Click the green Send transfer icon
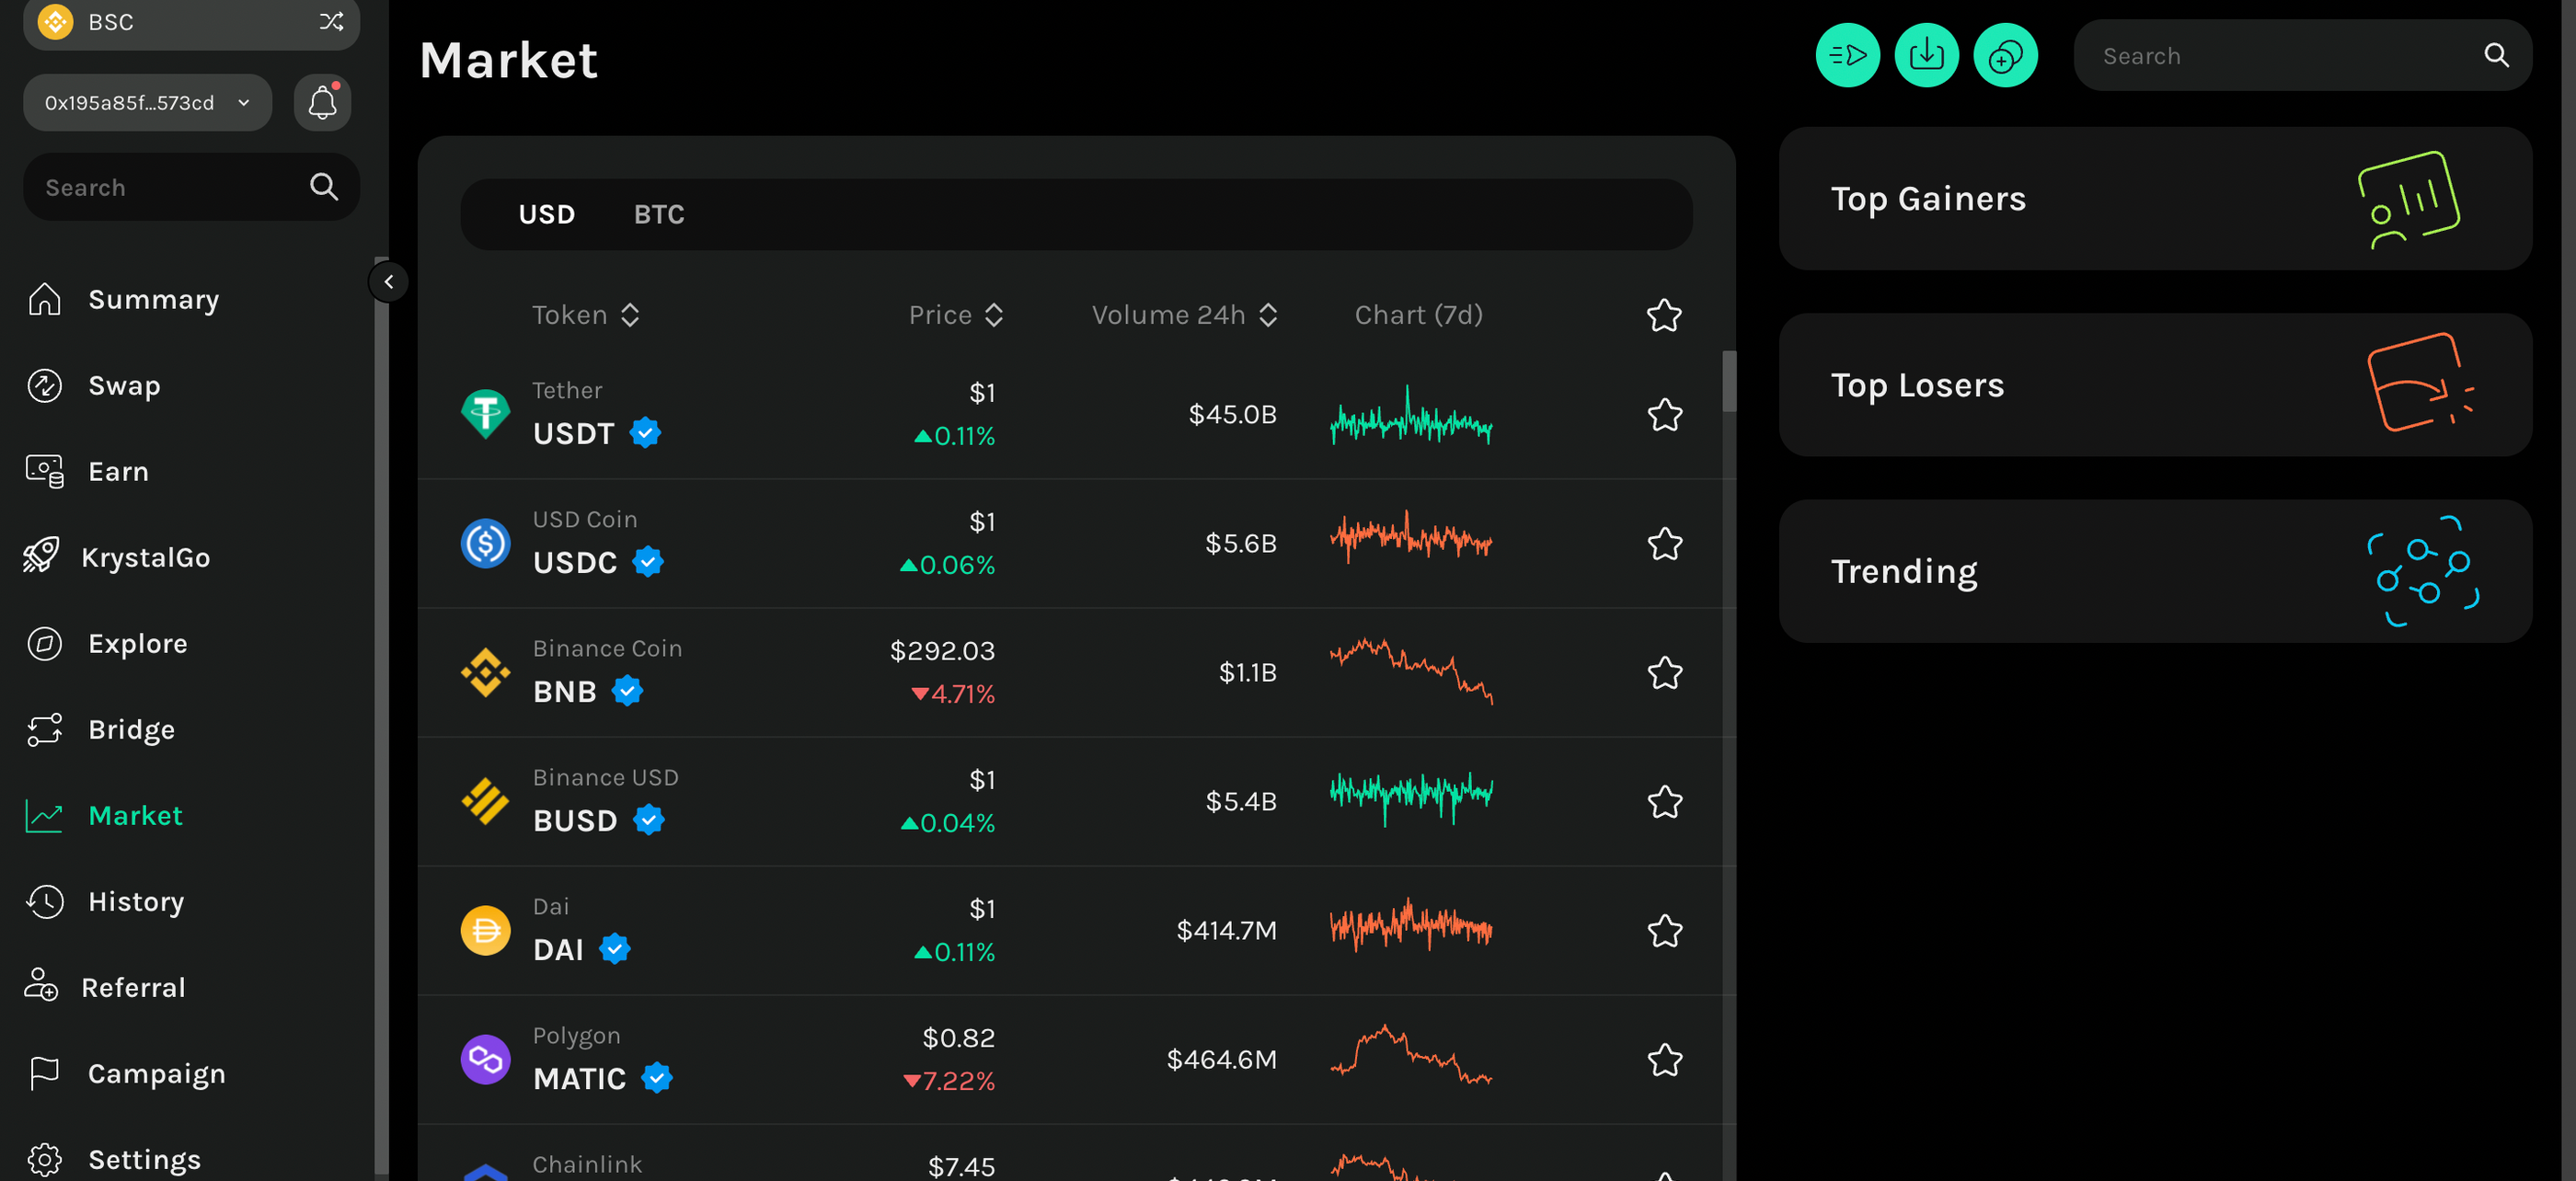This screenshot has height=1181, width=2576. 1847,55
